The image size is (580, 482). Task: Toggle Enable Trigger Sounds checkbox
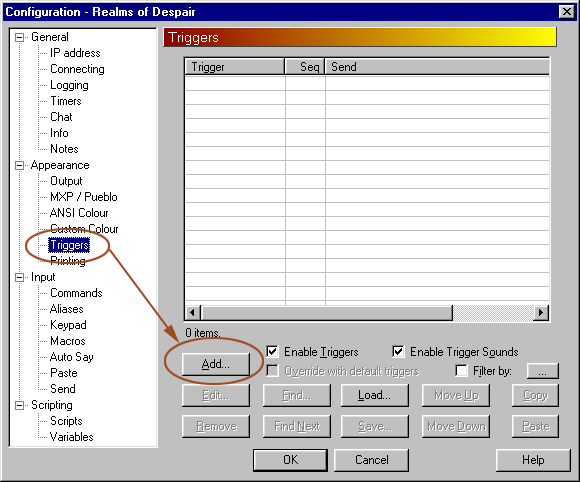[398, 351]
